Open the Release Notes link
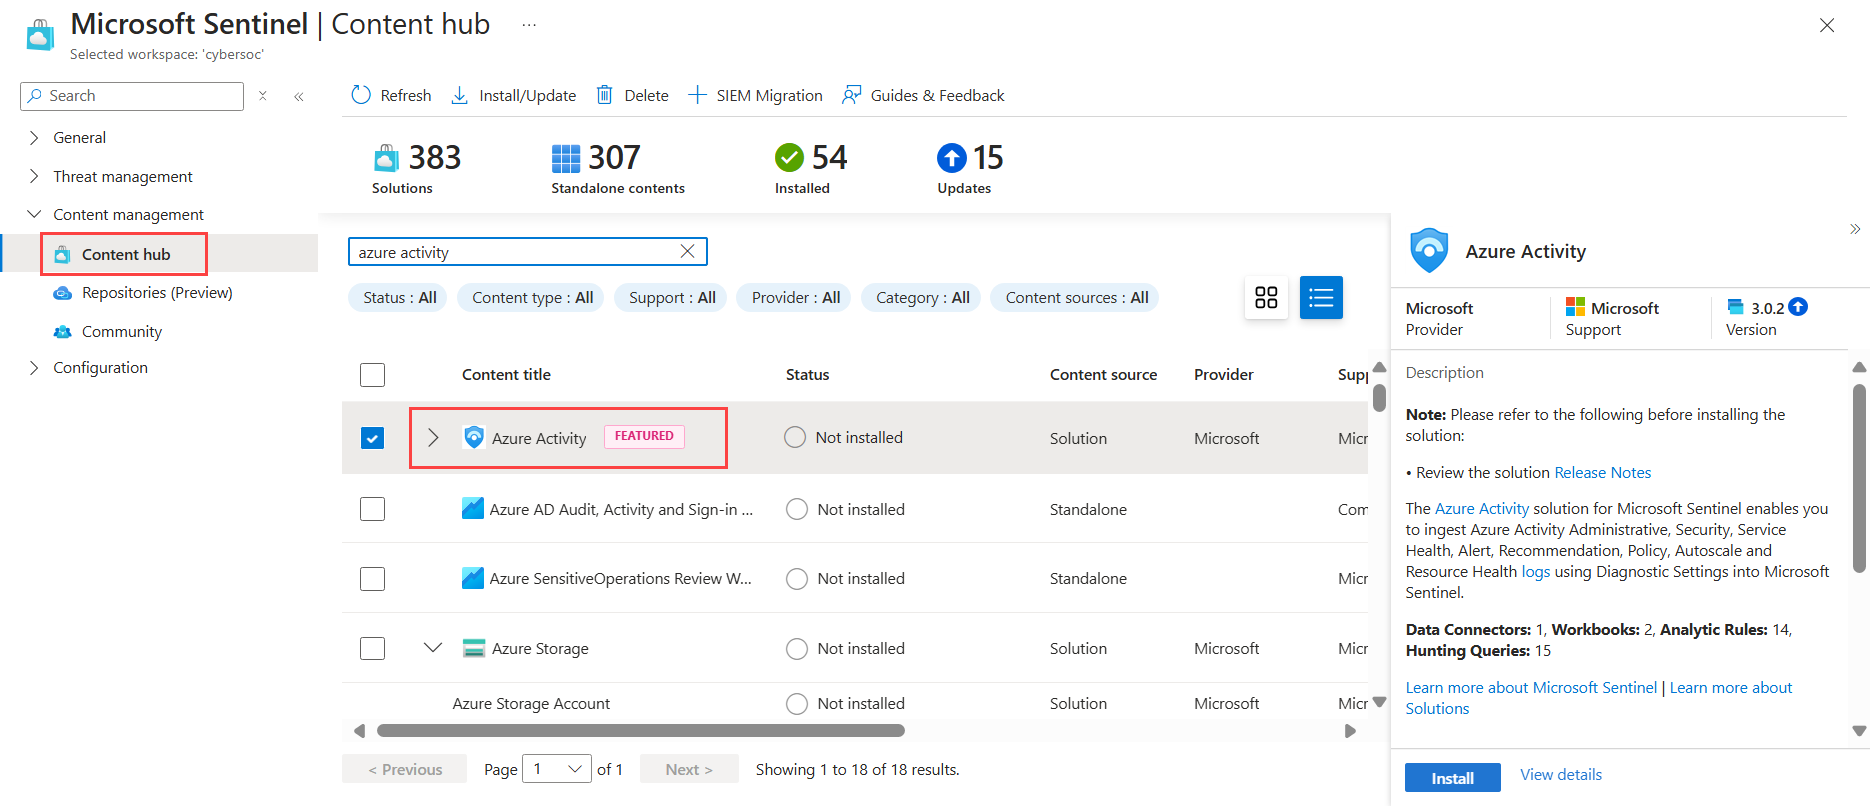 point(1602,472)
